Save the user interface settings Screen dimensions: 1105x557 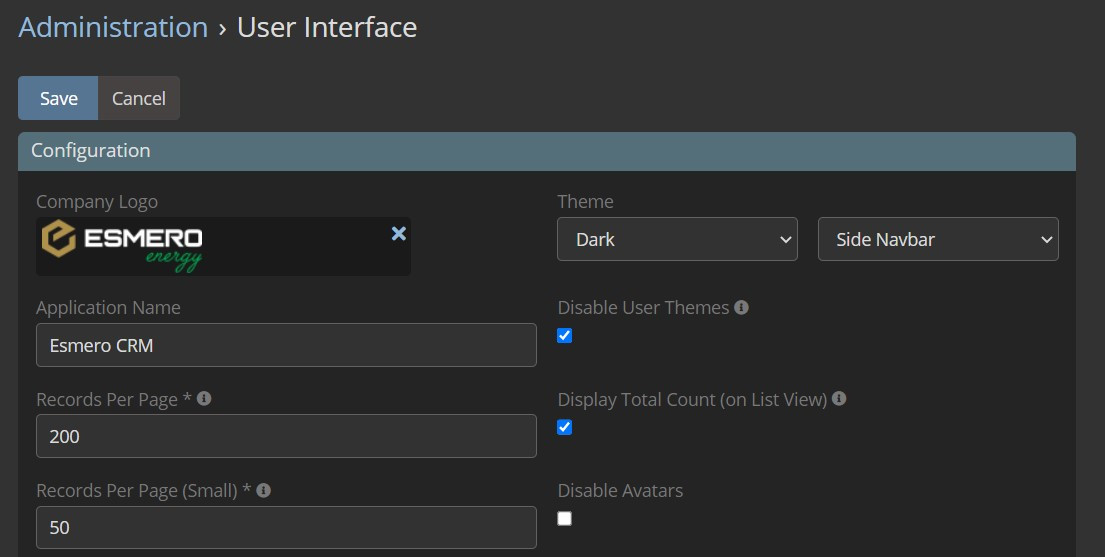(x=58, y=98)
